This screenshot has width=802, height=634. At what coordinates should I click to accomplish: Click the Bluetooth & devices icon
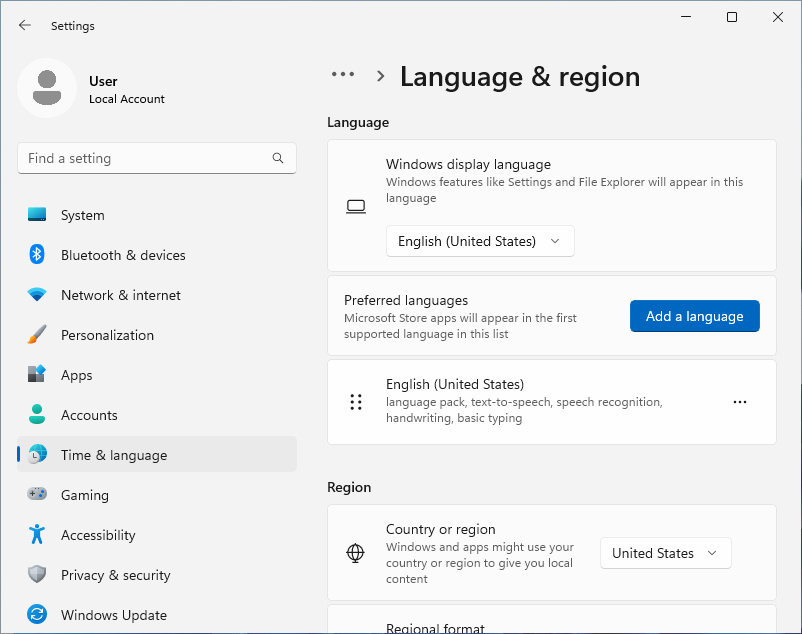tap(37, 255)
